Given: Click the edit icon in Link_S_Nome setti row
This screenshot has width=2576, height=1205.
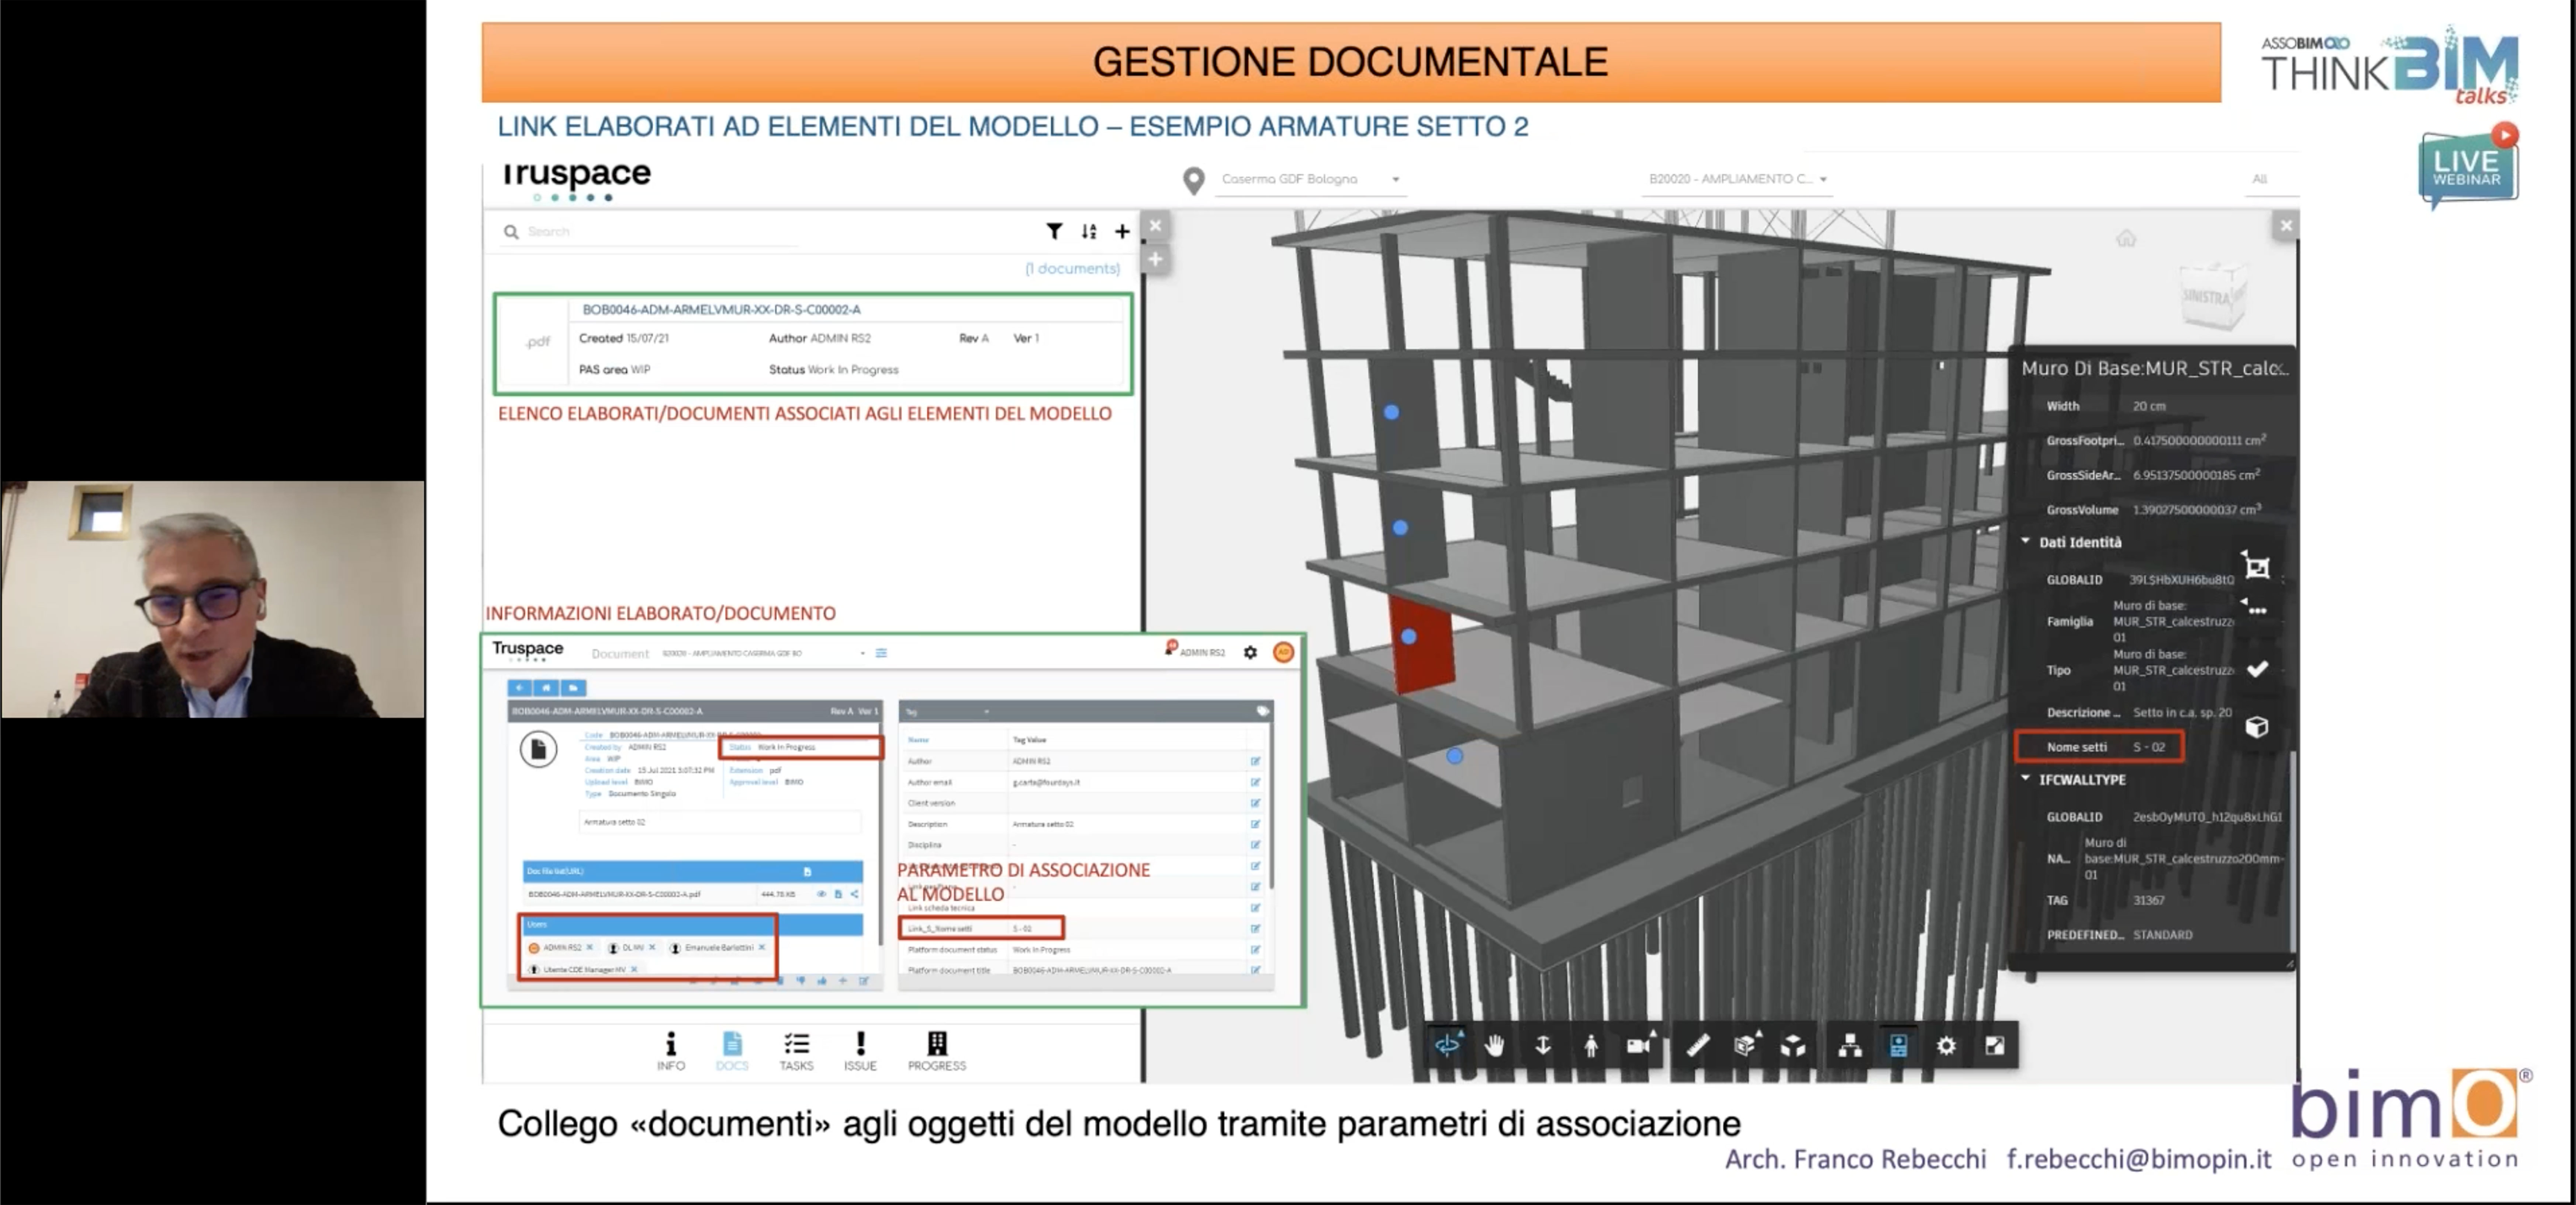Looking at the screenshot, I should (1255, 929).
